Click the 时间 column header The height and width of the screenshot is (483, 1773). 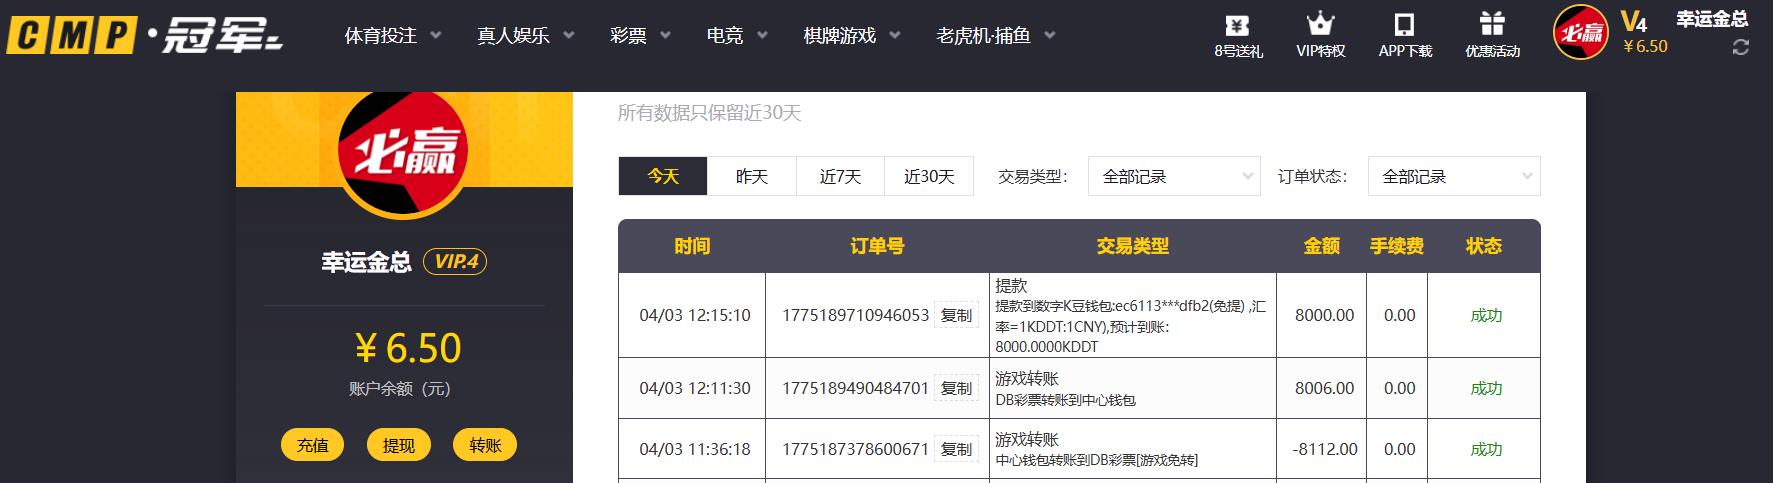coord(692,246)
